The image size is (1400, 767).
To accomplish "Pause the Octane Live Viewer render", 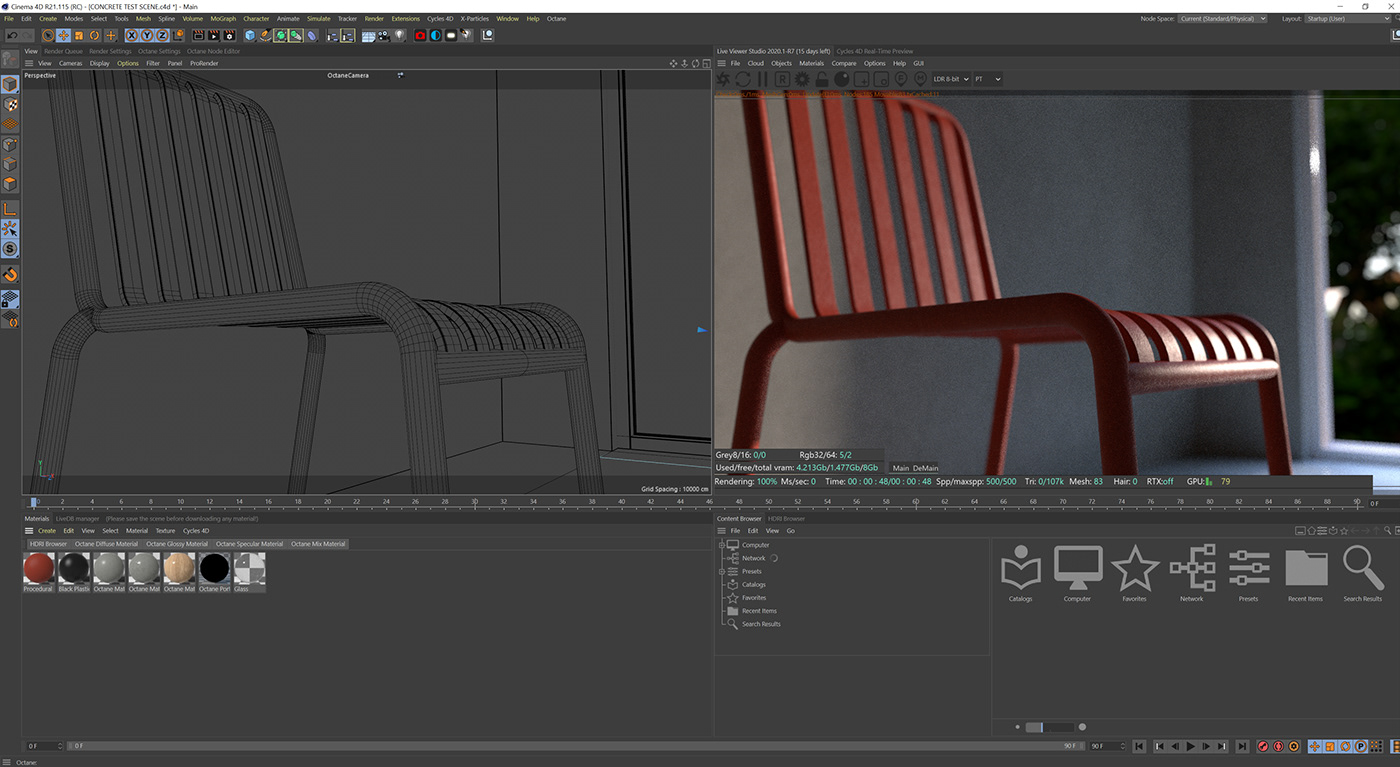I will tap(762, 79).
